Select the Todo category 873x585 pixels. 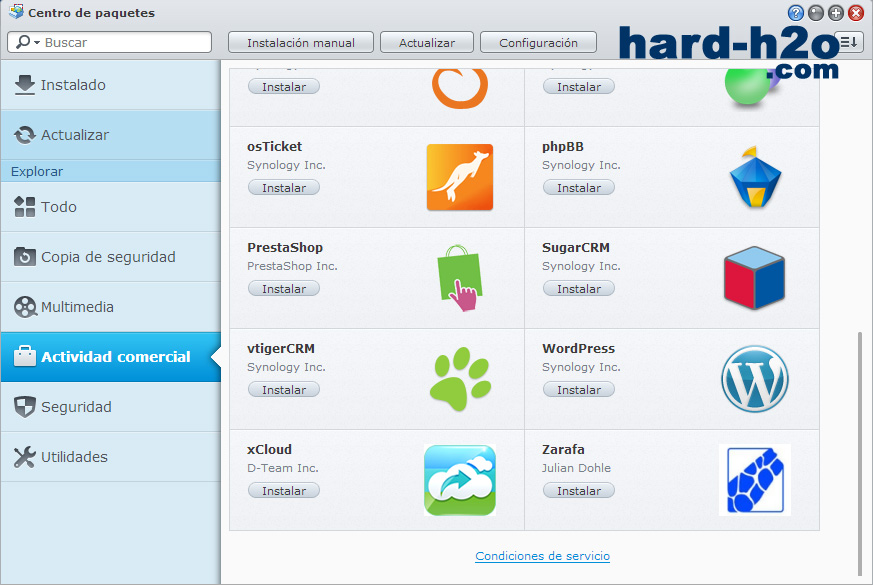111,207
